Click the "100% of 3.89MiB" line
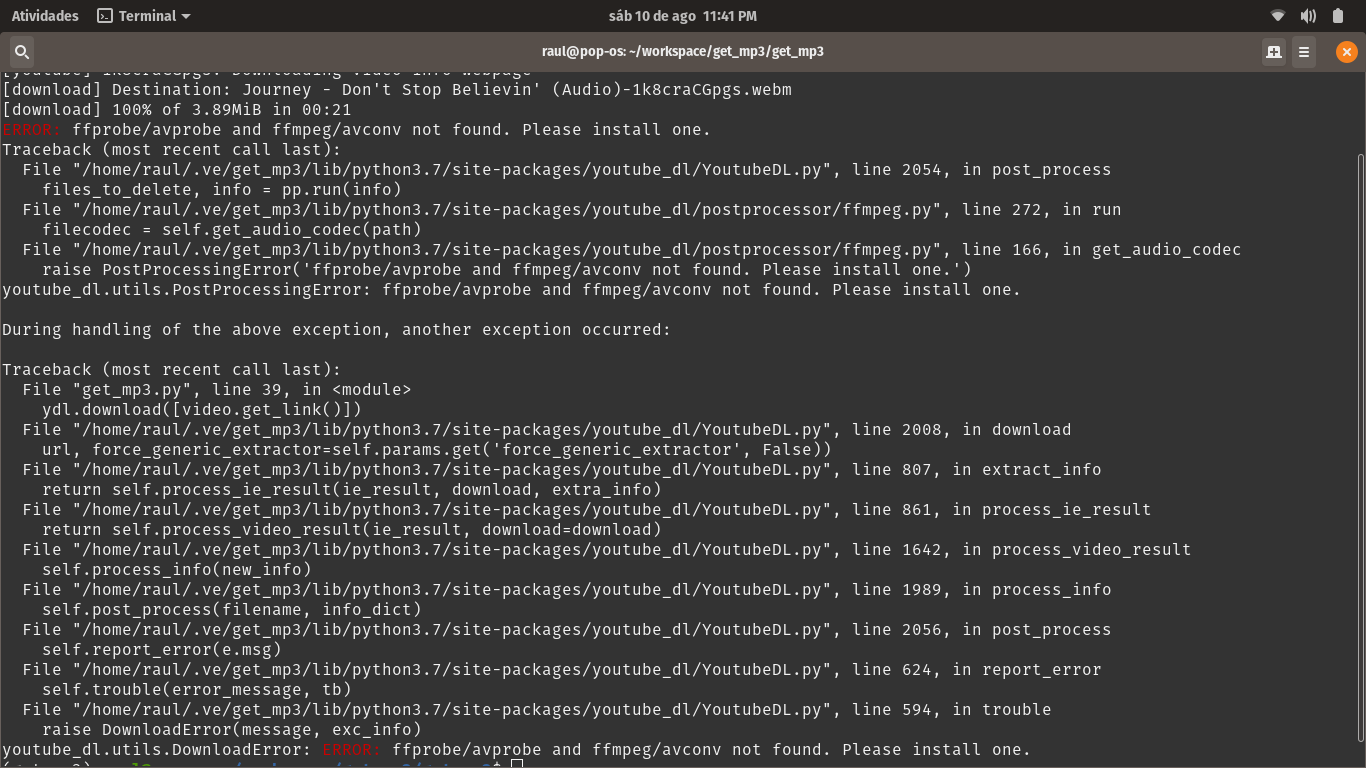 coord(177,110)
